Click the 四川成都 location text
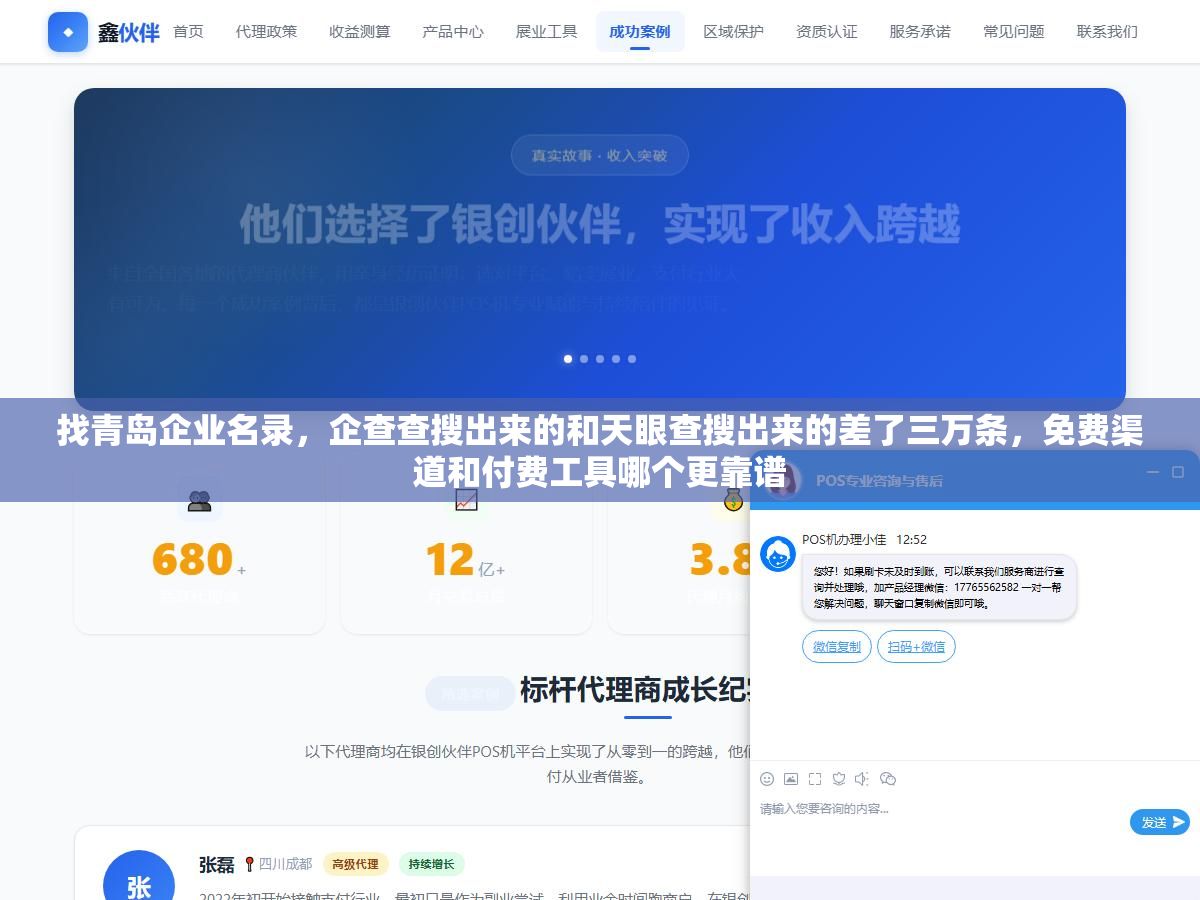Viewport: 1200px width, 900px height. tap(285, 864)
